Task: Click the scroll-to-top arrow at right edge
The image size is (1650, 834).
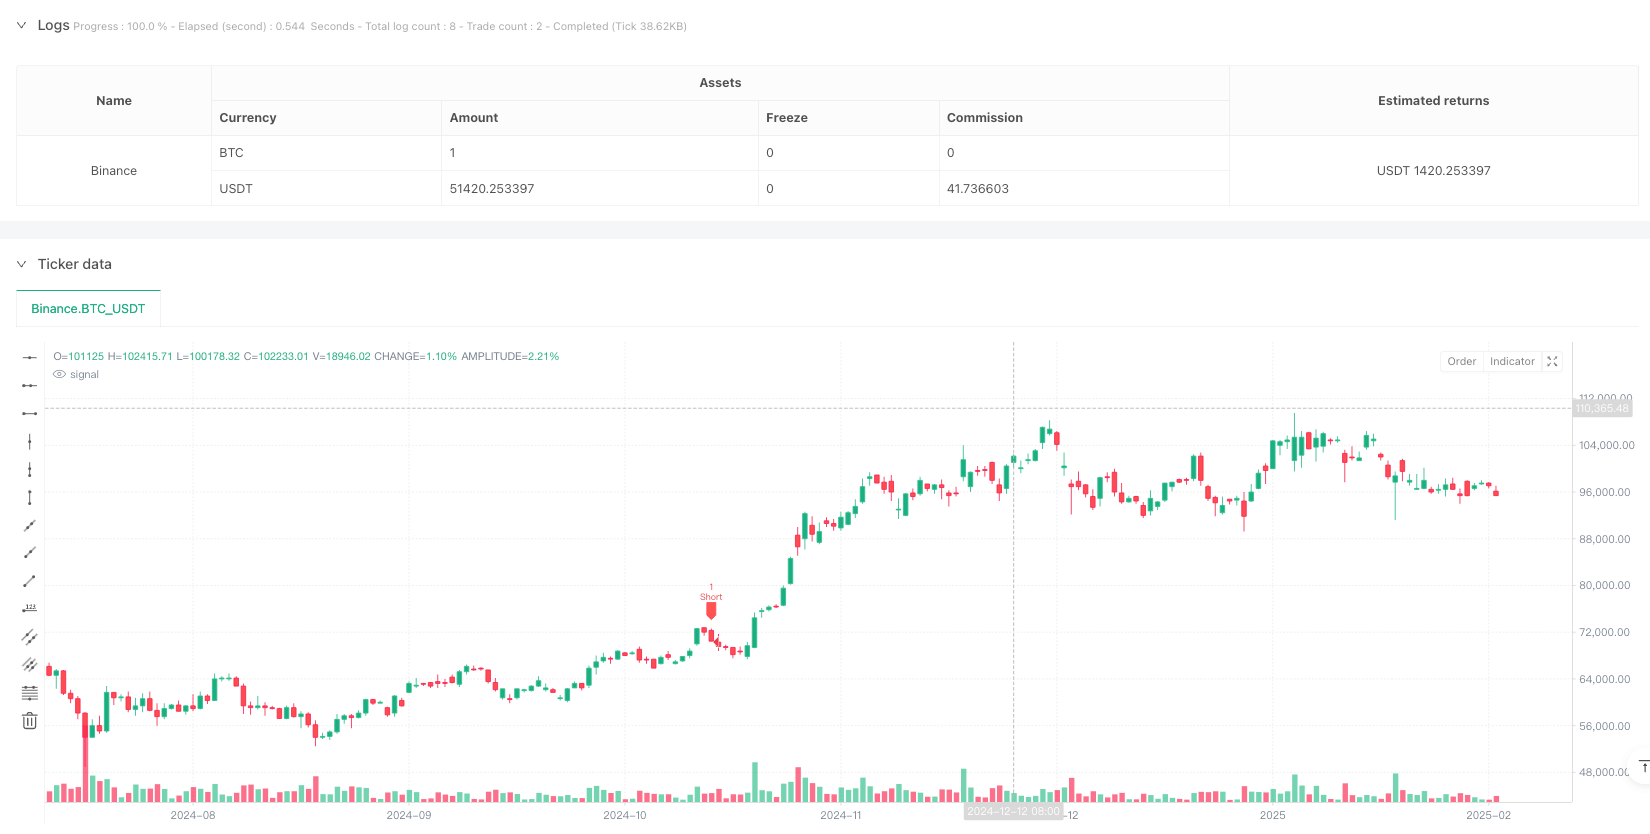Action: (1643, 767)
